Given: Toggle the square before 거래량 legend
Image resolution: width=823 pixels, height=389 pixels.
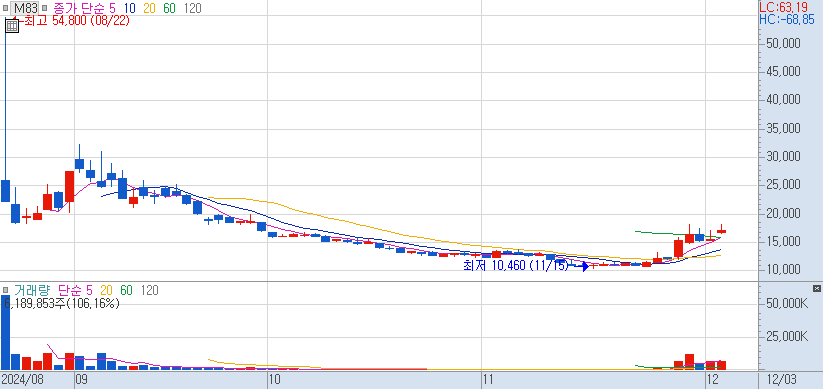Looking at the screenshot, I should [x=5, y=290].
